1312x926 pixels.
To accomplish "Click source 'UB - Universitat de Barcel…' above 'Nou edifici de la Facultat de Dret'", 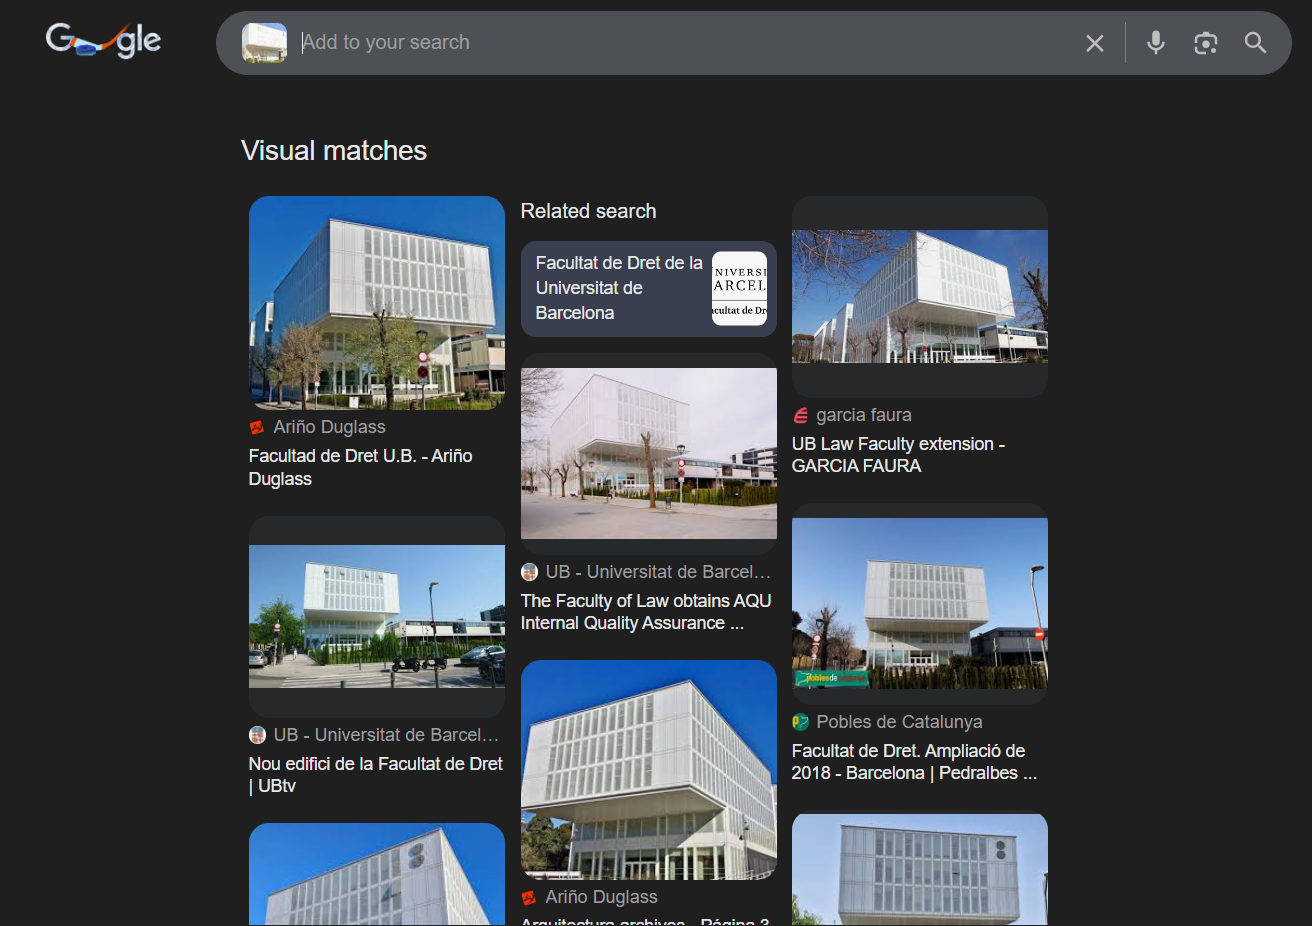I will tap(386, 735).
